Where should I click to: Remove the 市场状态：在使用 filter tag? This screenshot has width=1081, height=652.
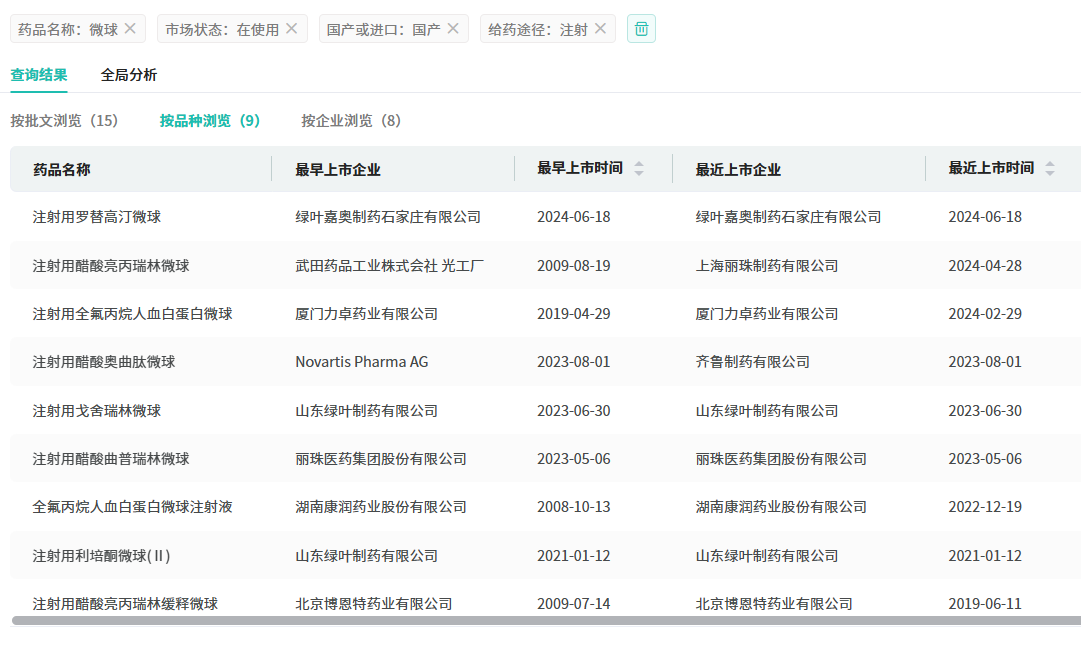[x=292, y=29]
